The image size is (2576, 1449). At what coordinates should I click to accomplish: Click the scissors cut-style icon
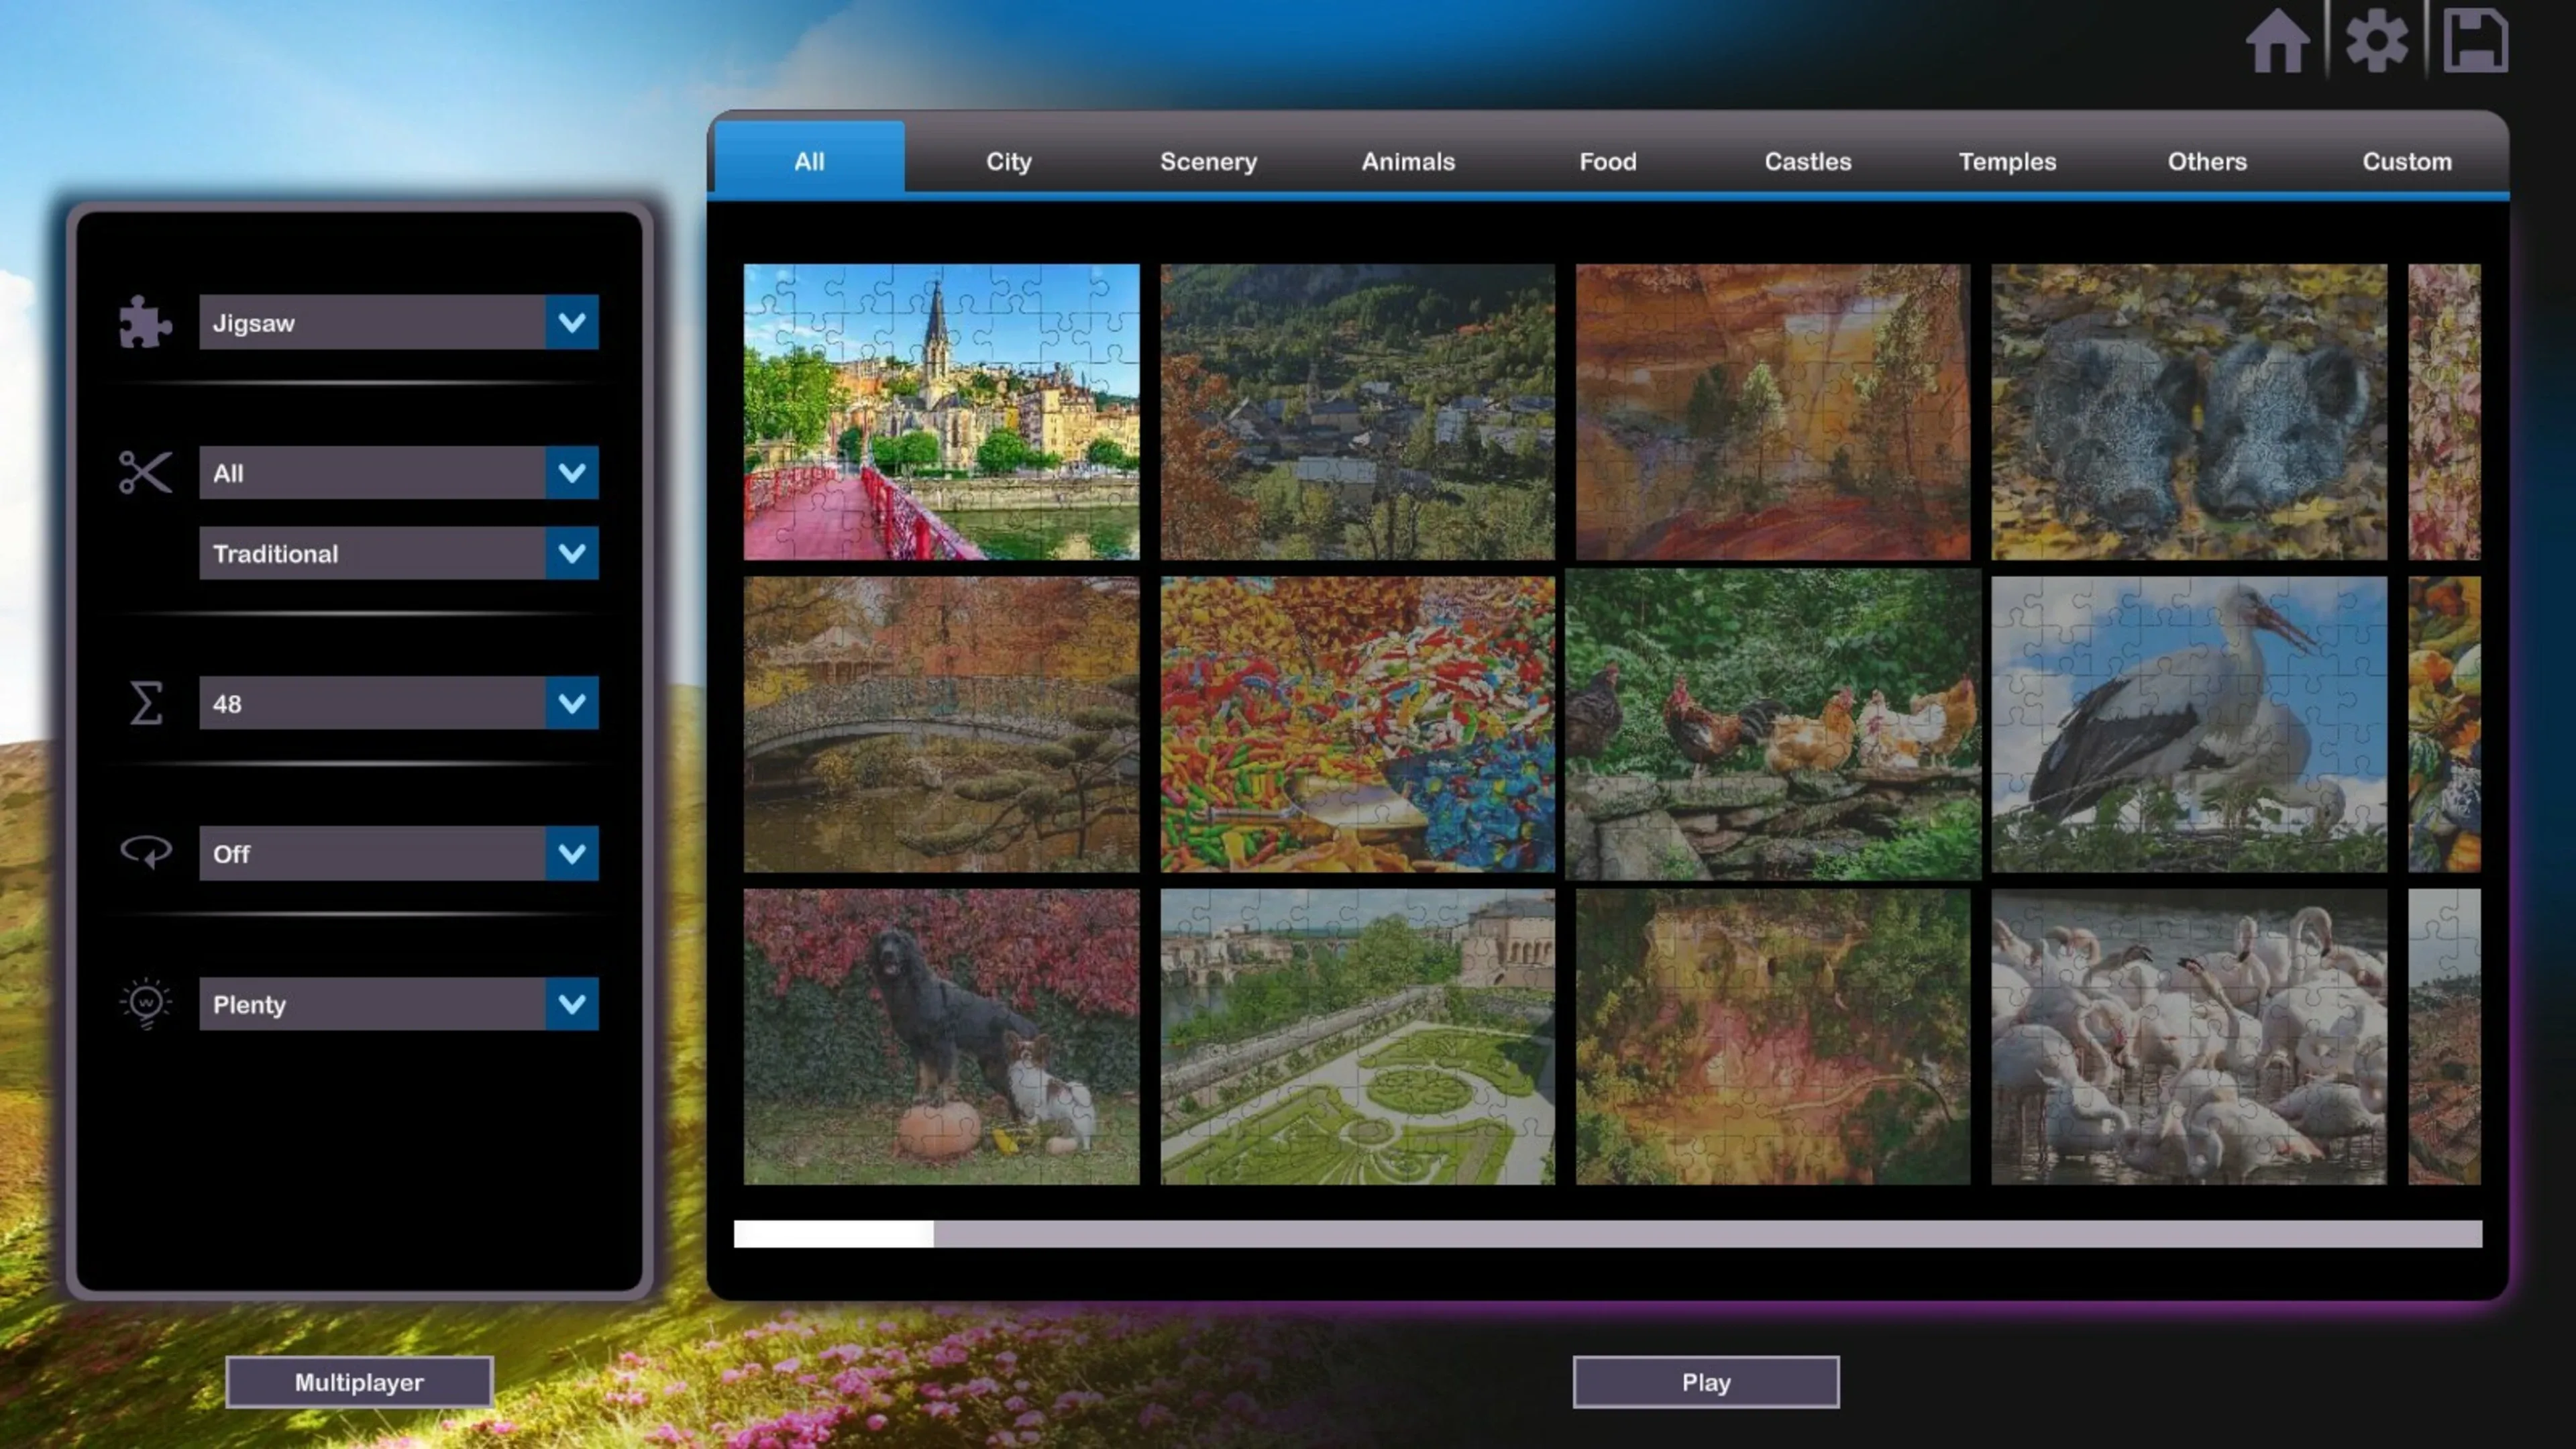(x=145, y=472)
